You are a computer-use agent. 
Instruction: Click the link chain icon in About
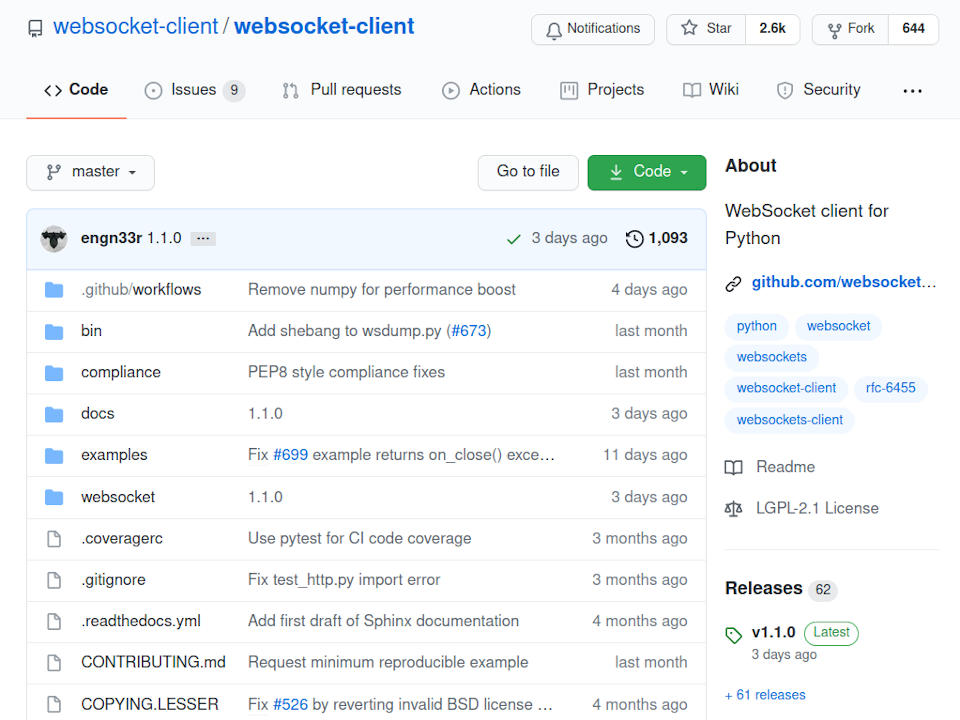733,283
